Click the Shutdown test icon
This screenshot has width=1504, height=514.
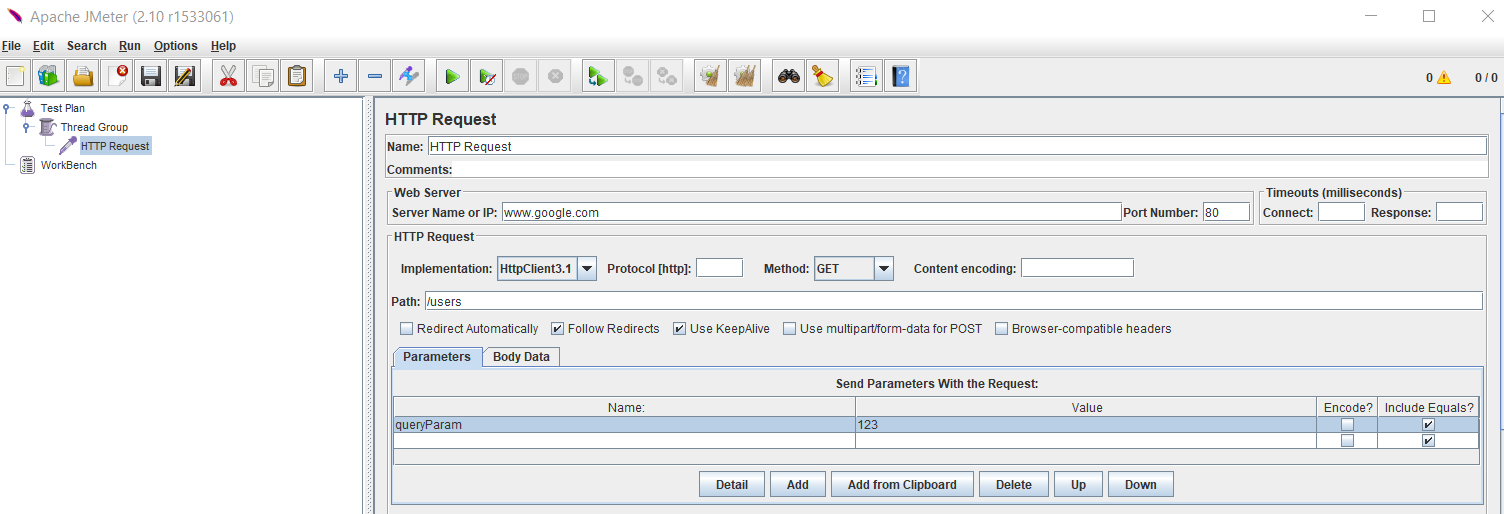tap(555, 76)
